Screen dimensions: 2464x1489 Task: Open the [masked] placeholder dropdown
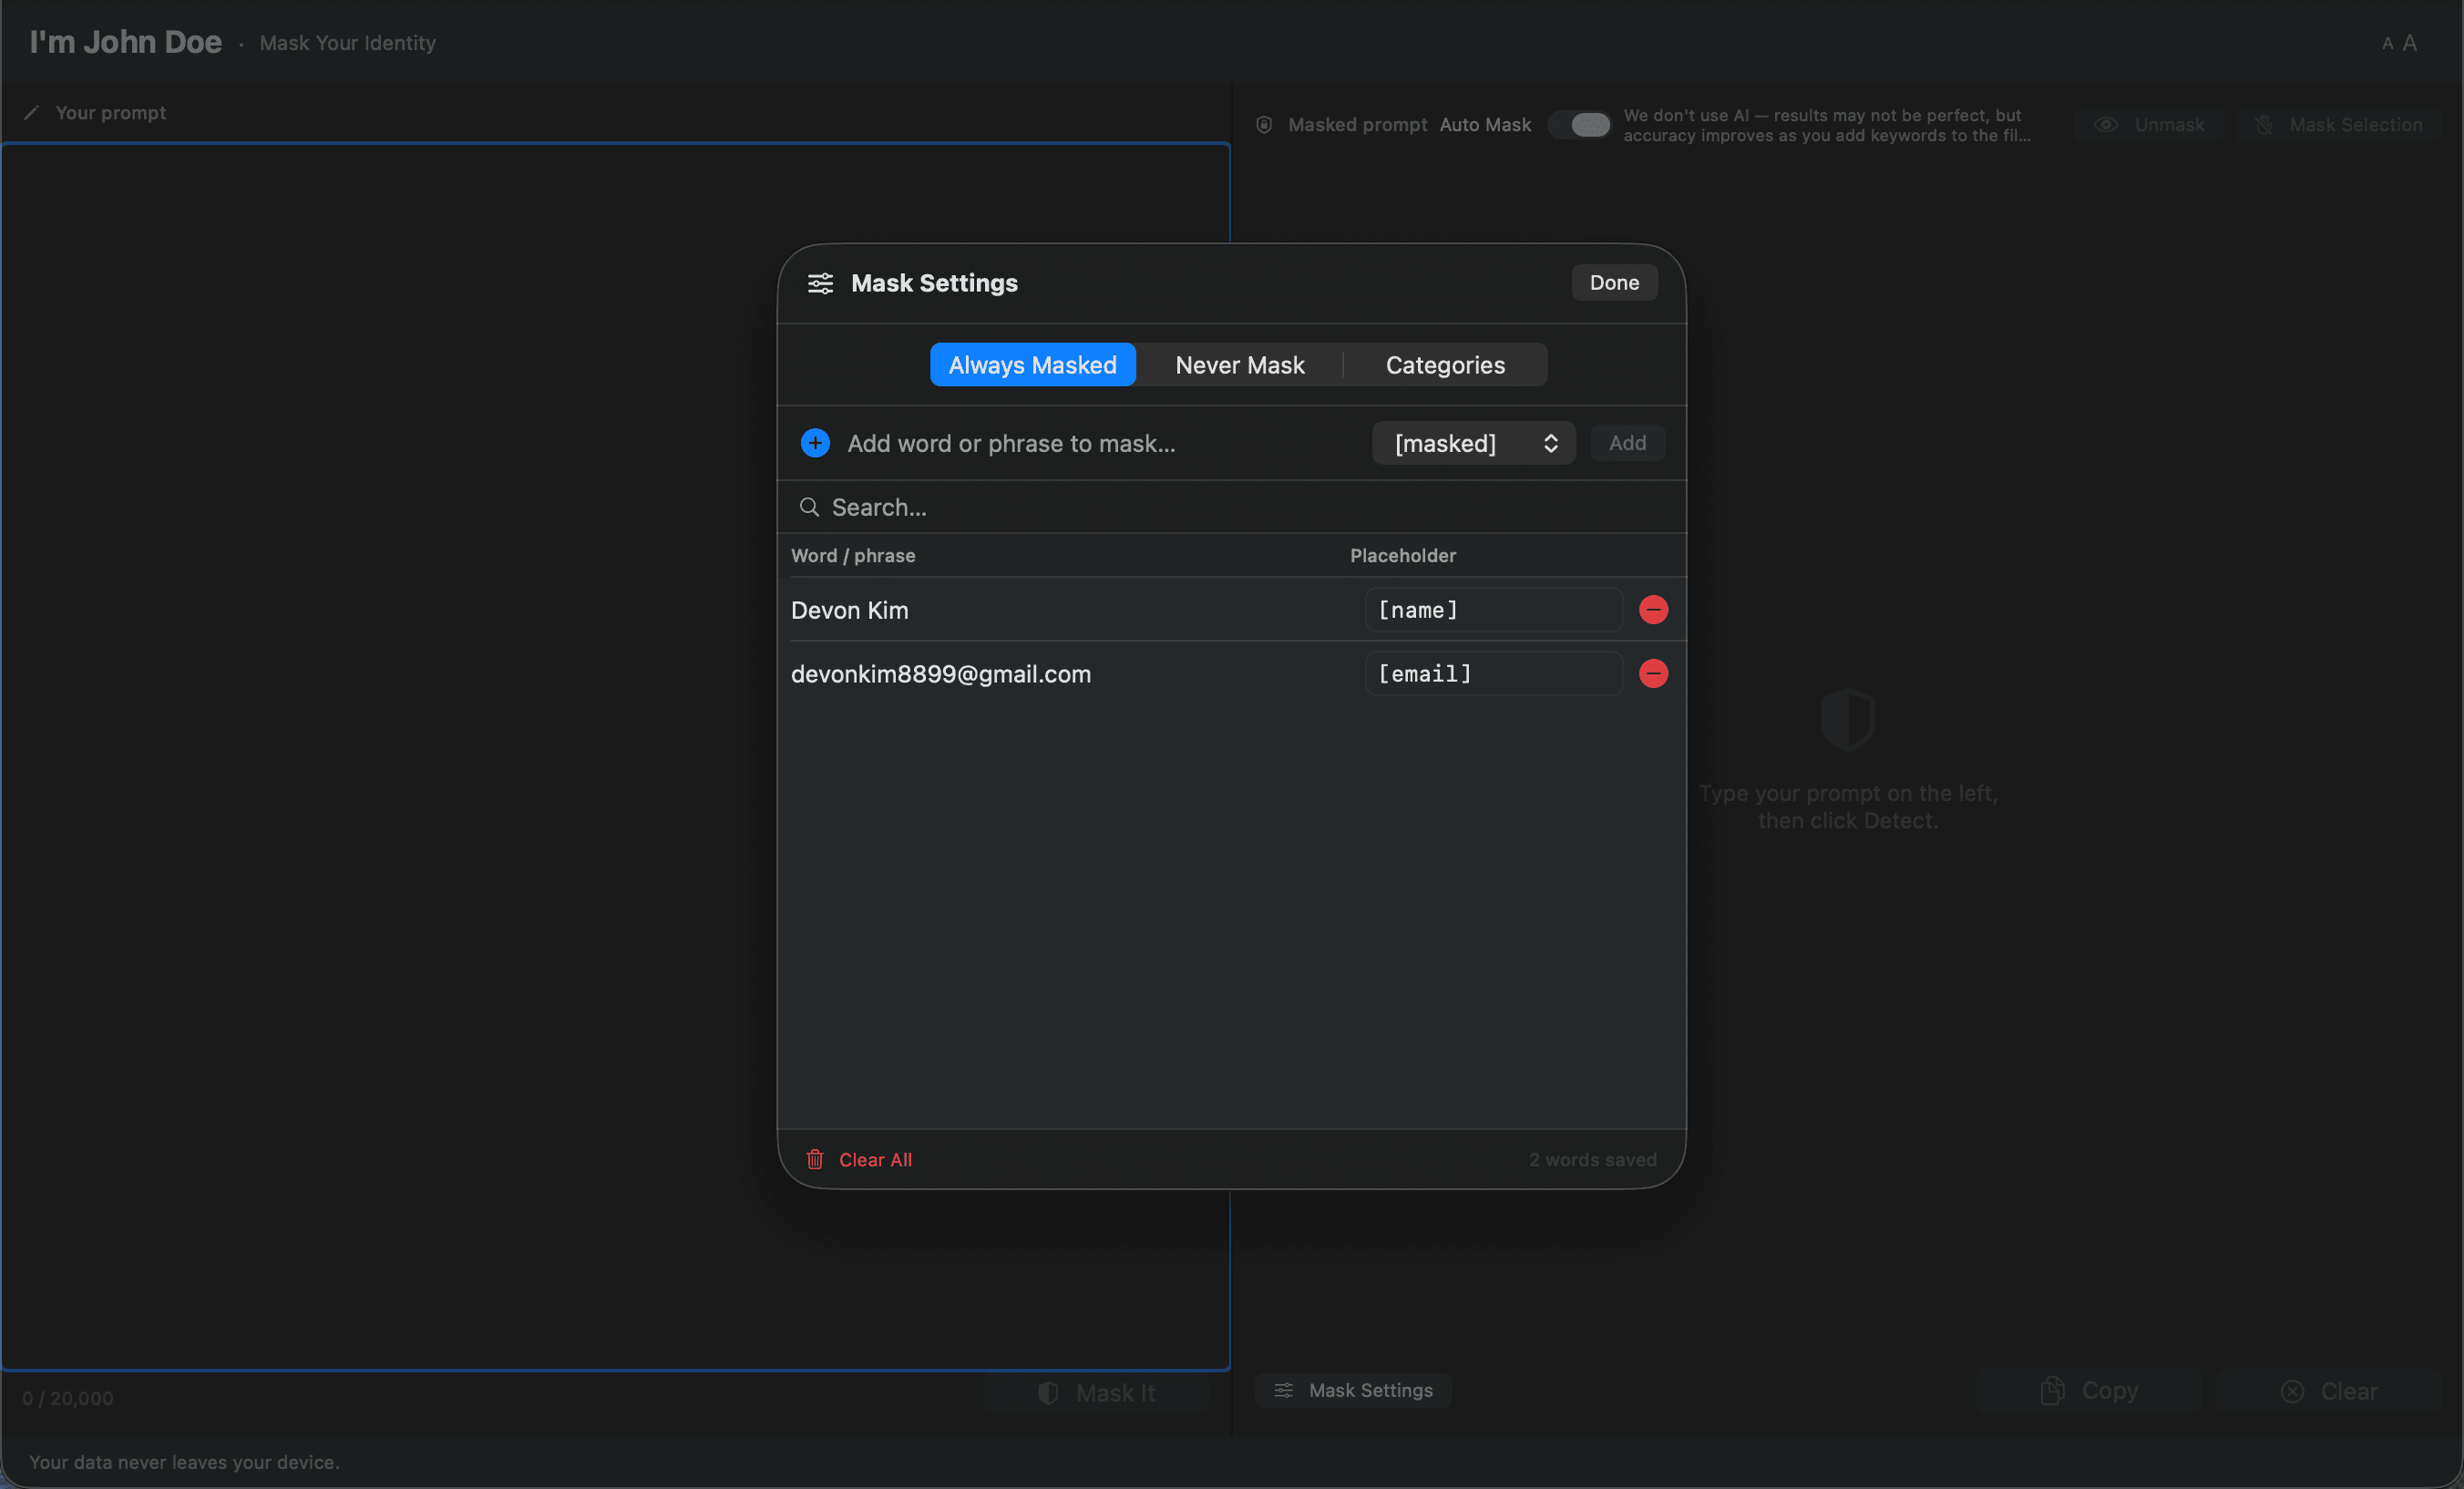point(1473,443)
